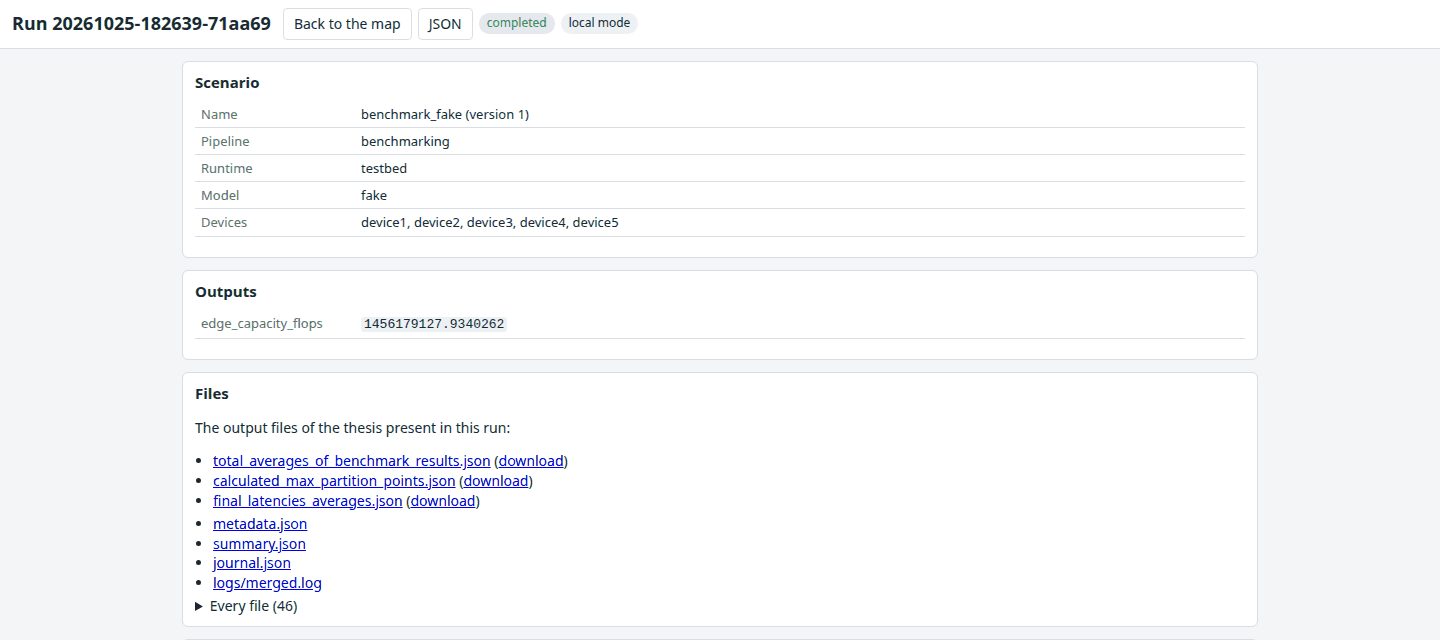The width and height of the screenshot is (1440, 640).
Task: Open the logs/merged.log link
Action: coord(267,583)
